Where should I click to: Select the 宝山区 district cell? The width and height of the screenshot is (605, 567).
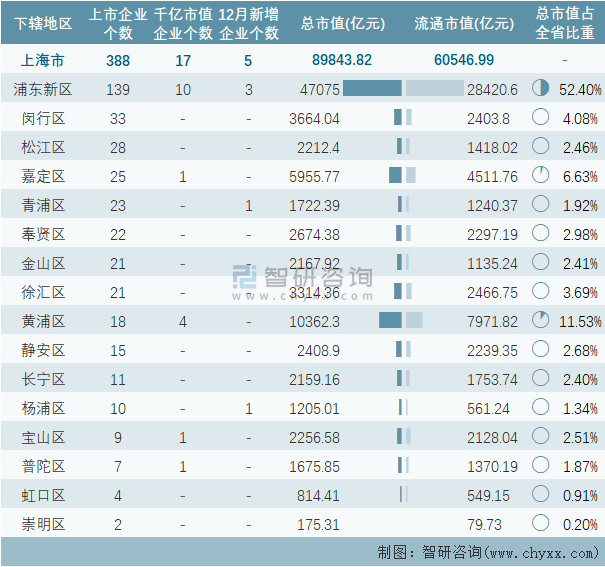[x=43, y=437]
